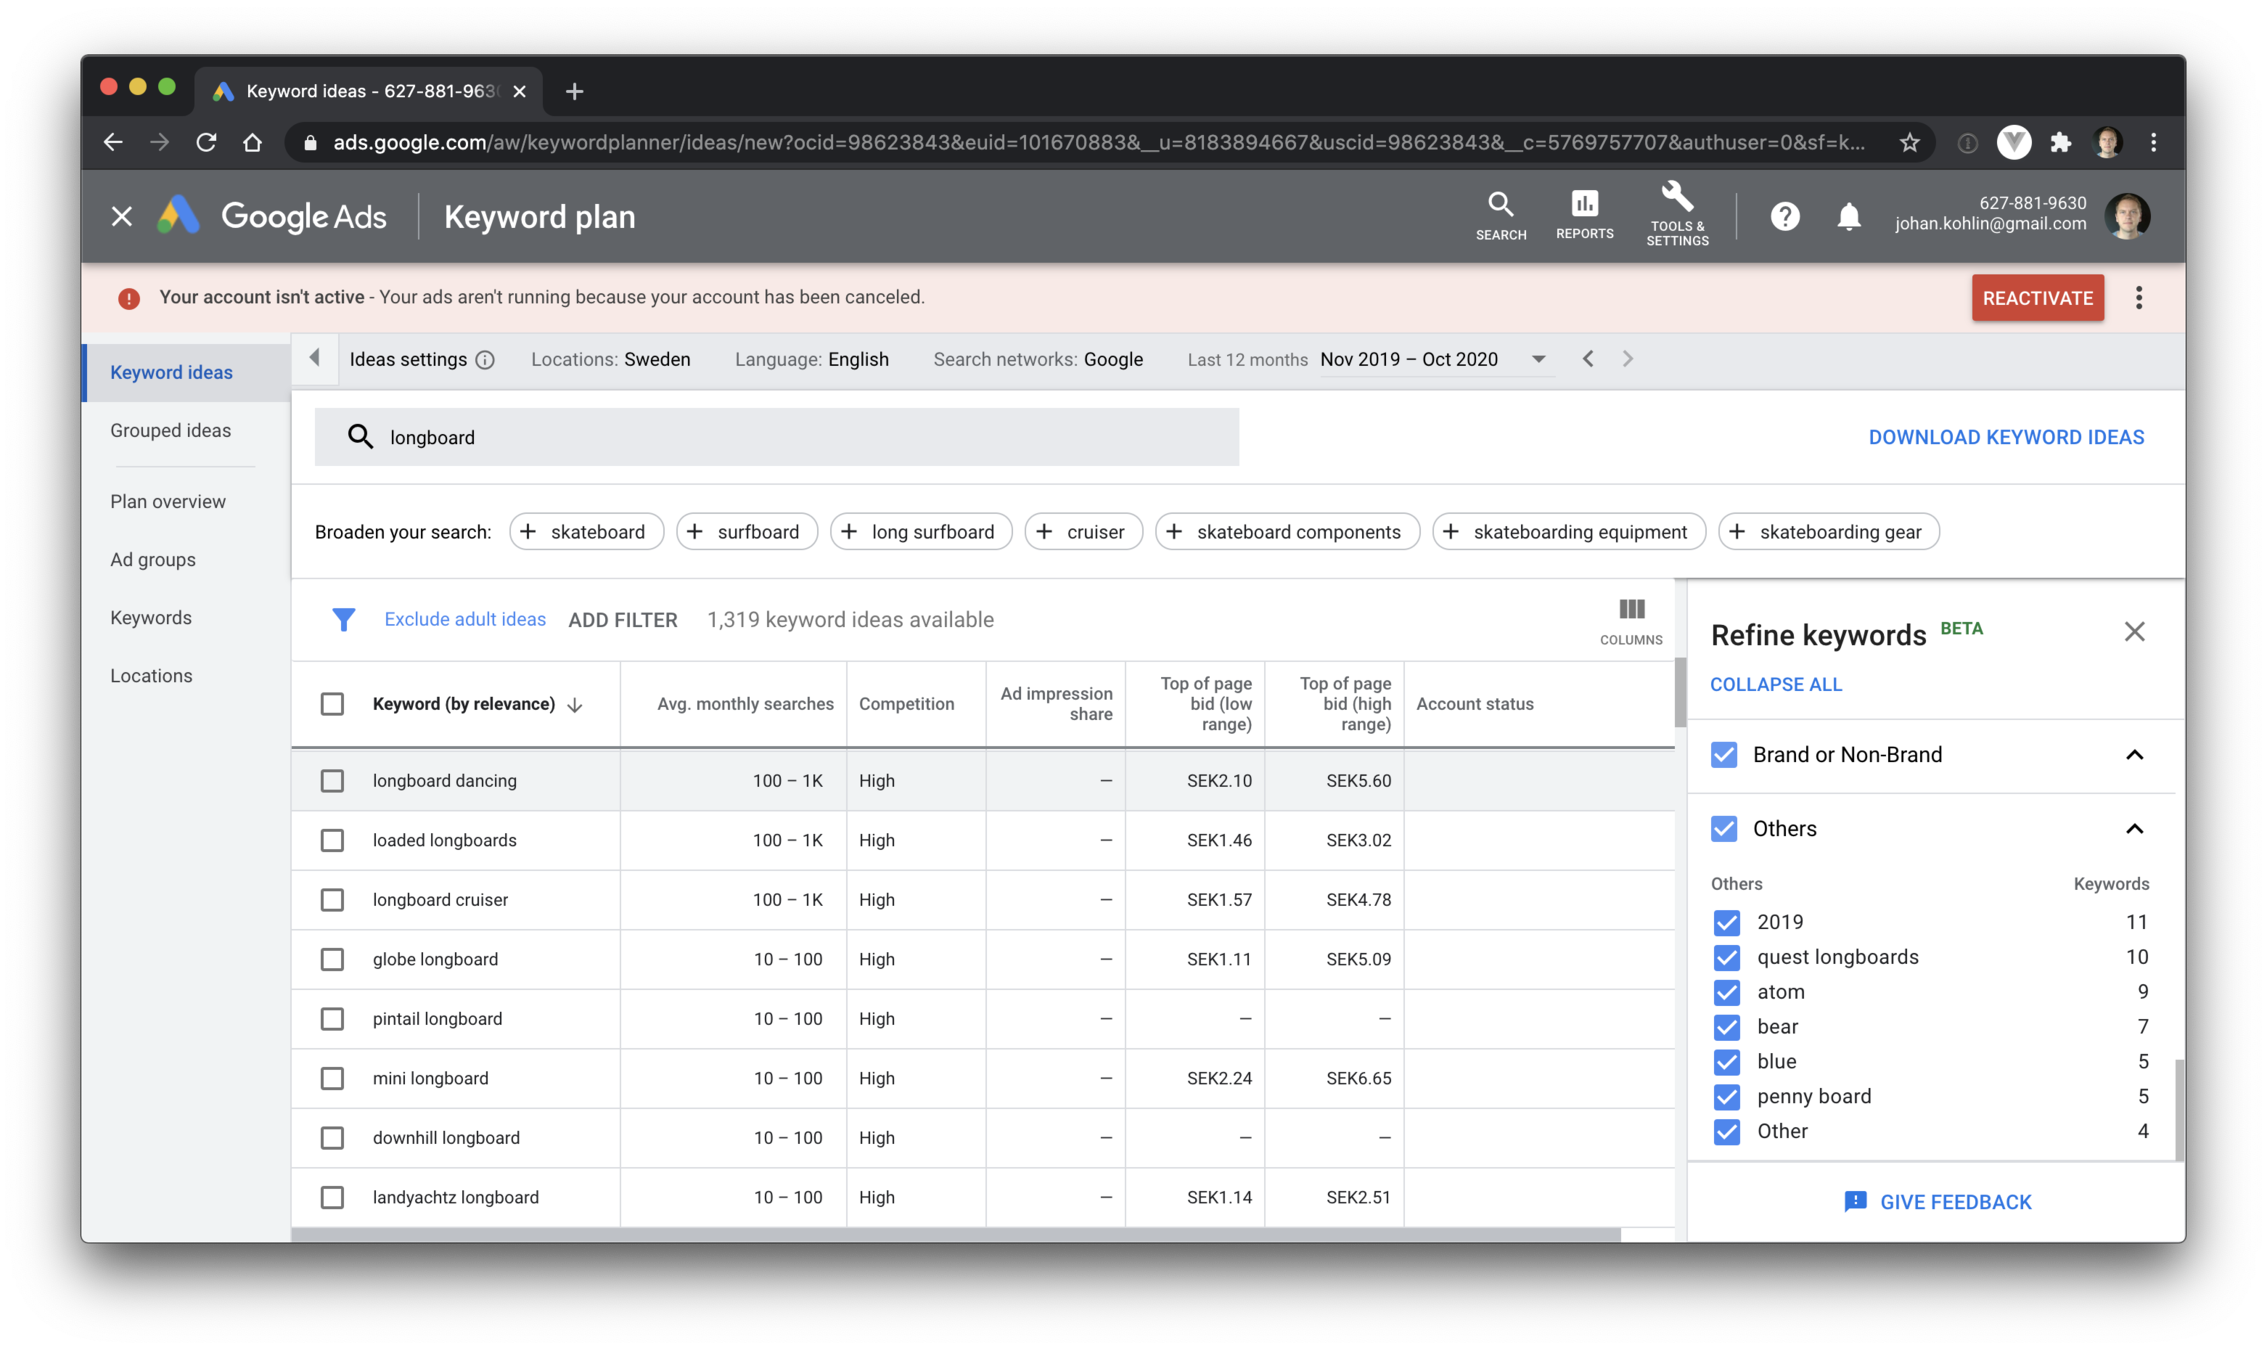
Task: Check the longboard dancing row checkbox
Action: 332,781
